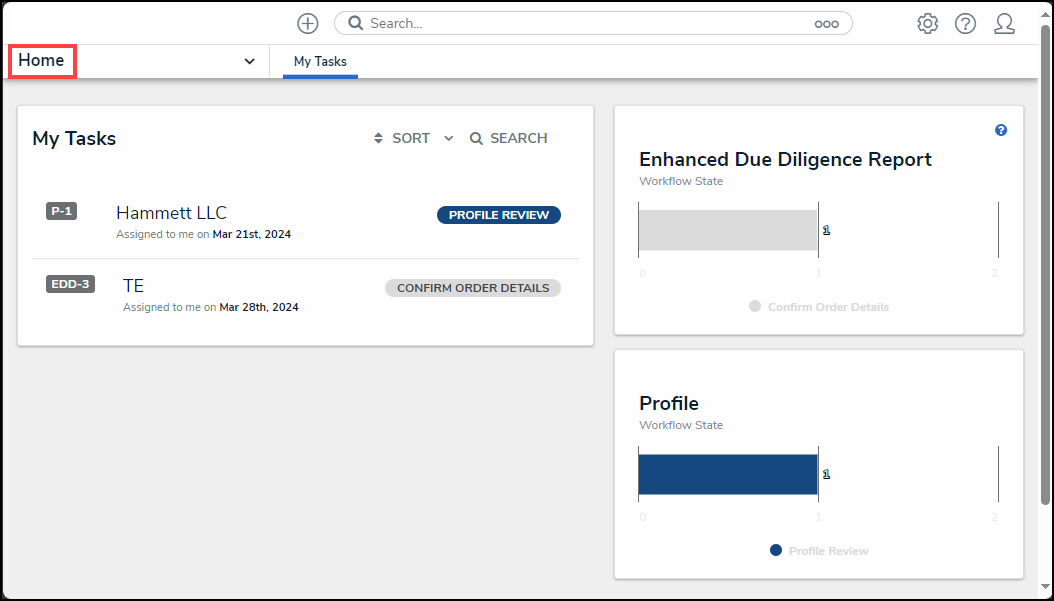The width and height of the screenshot is (1054, 601).
Task: Click the gray Confirm Order Details bar
Action: tap(728, 231)
